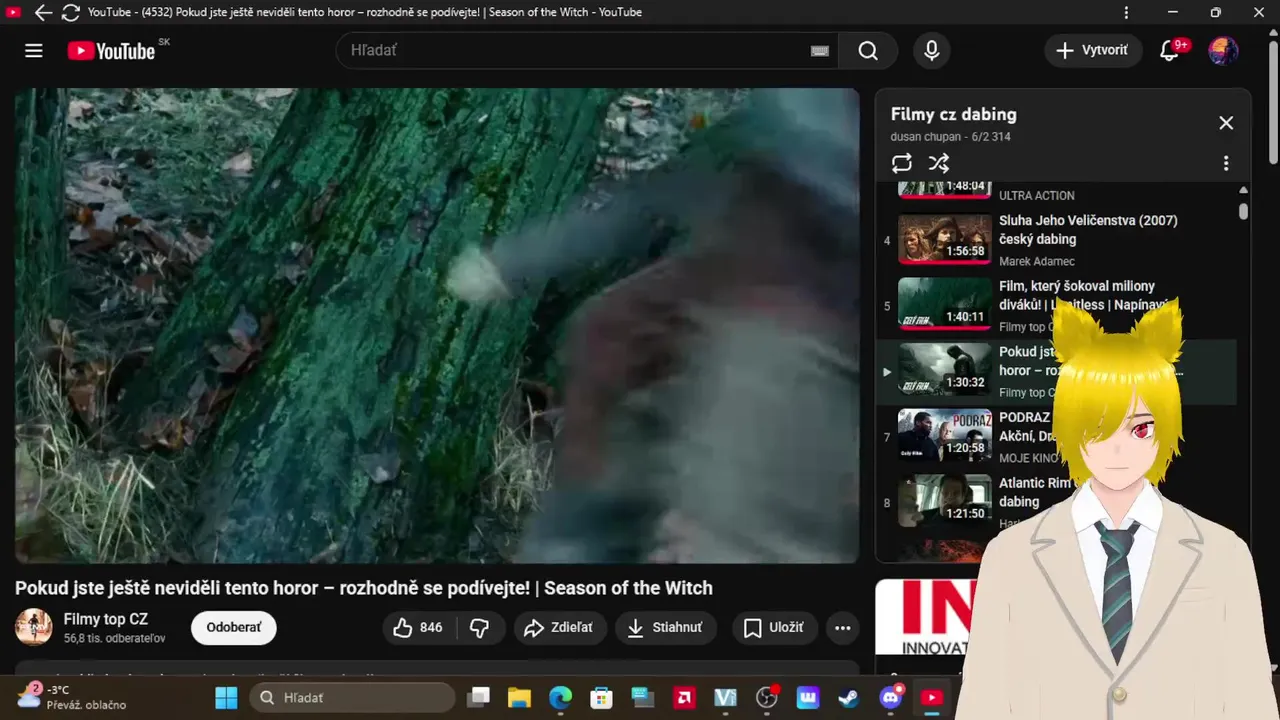Close the Filmy cz dabing playlist panel
Viewport: 1280px width, 720px height.
pos(1226,123)
